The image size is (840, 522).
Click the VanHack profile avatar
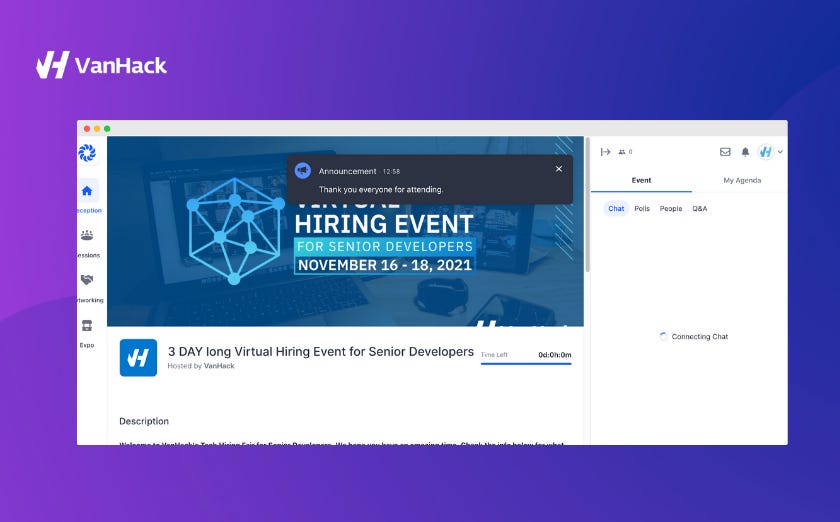(x=766, y=152)
